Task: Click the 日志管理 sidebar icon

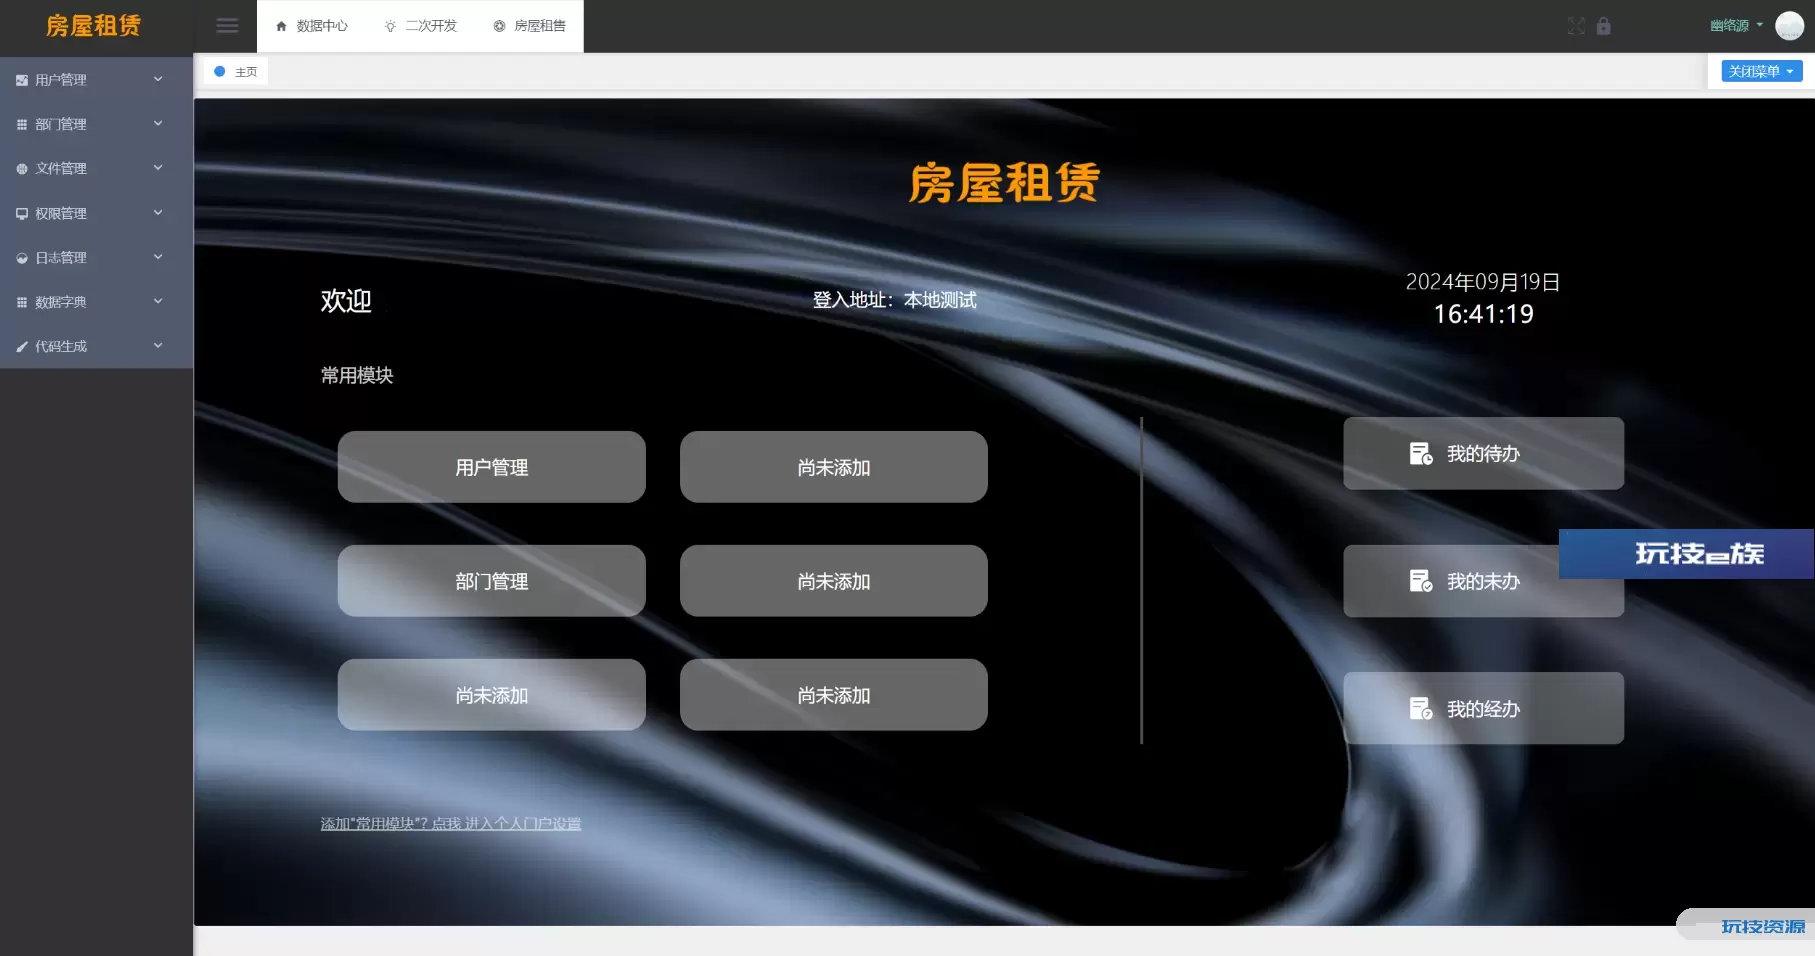Action: click(22, 258)
